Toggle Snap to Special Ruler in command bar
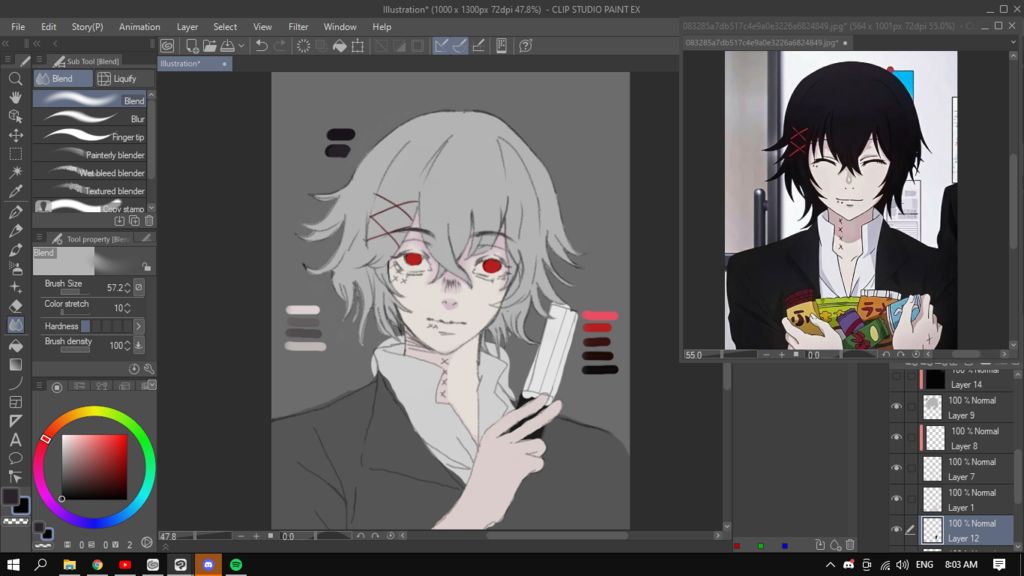 click(460, 46)
